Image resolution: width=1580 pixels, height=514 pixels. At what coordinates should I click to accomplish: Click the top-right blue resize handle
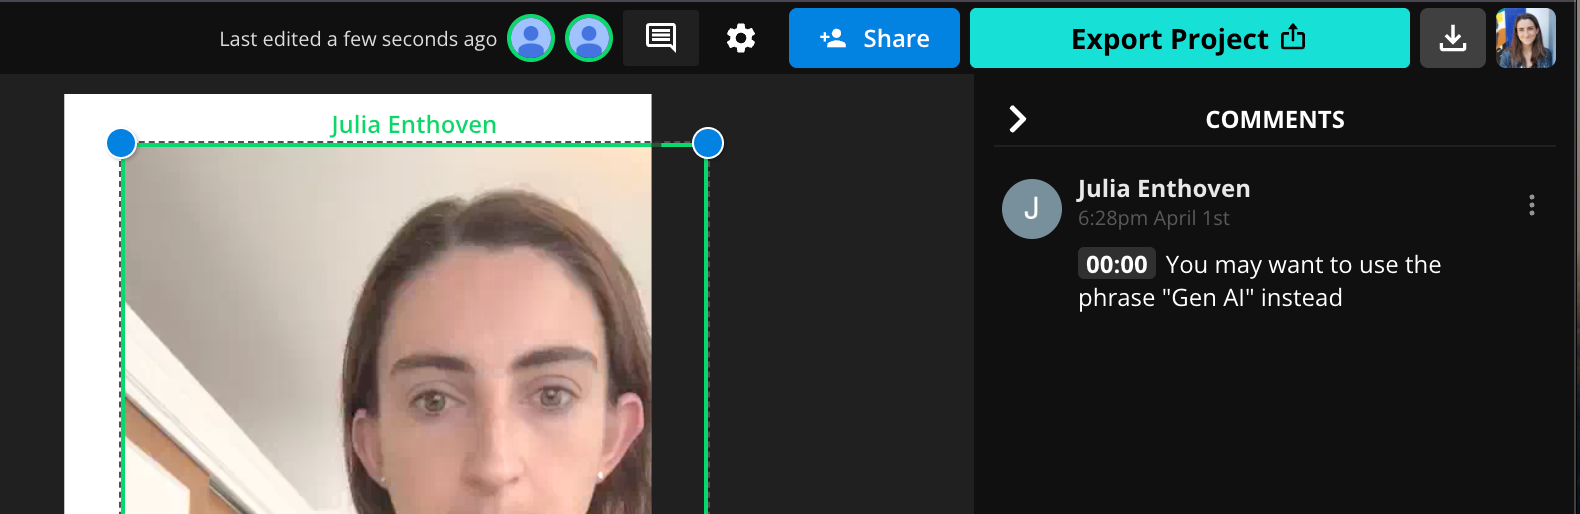point(708,143)
